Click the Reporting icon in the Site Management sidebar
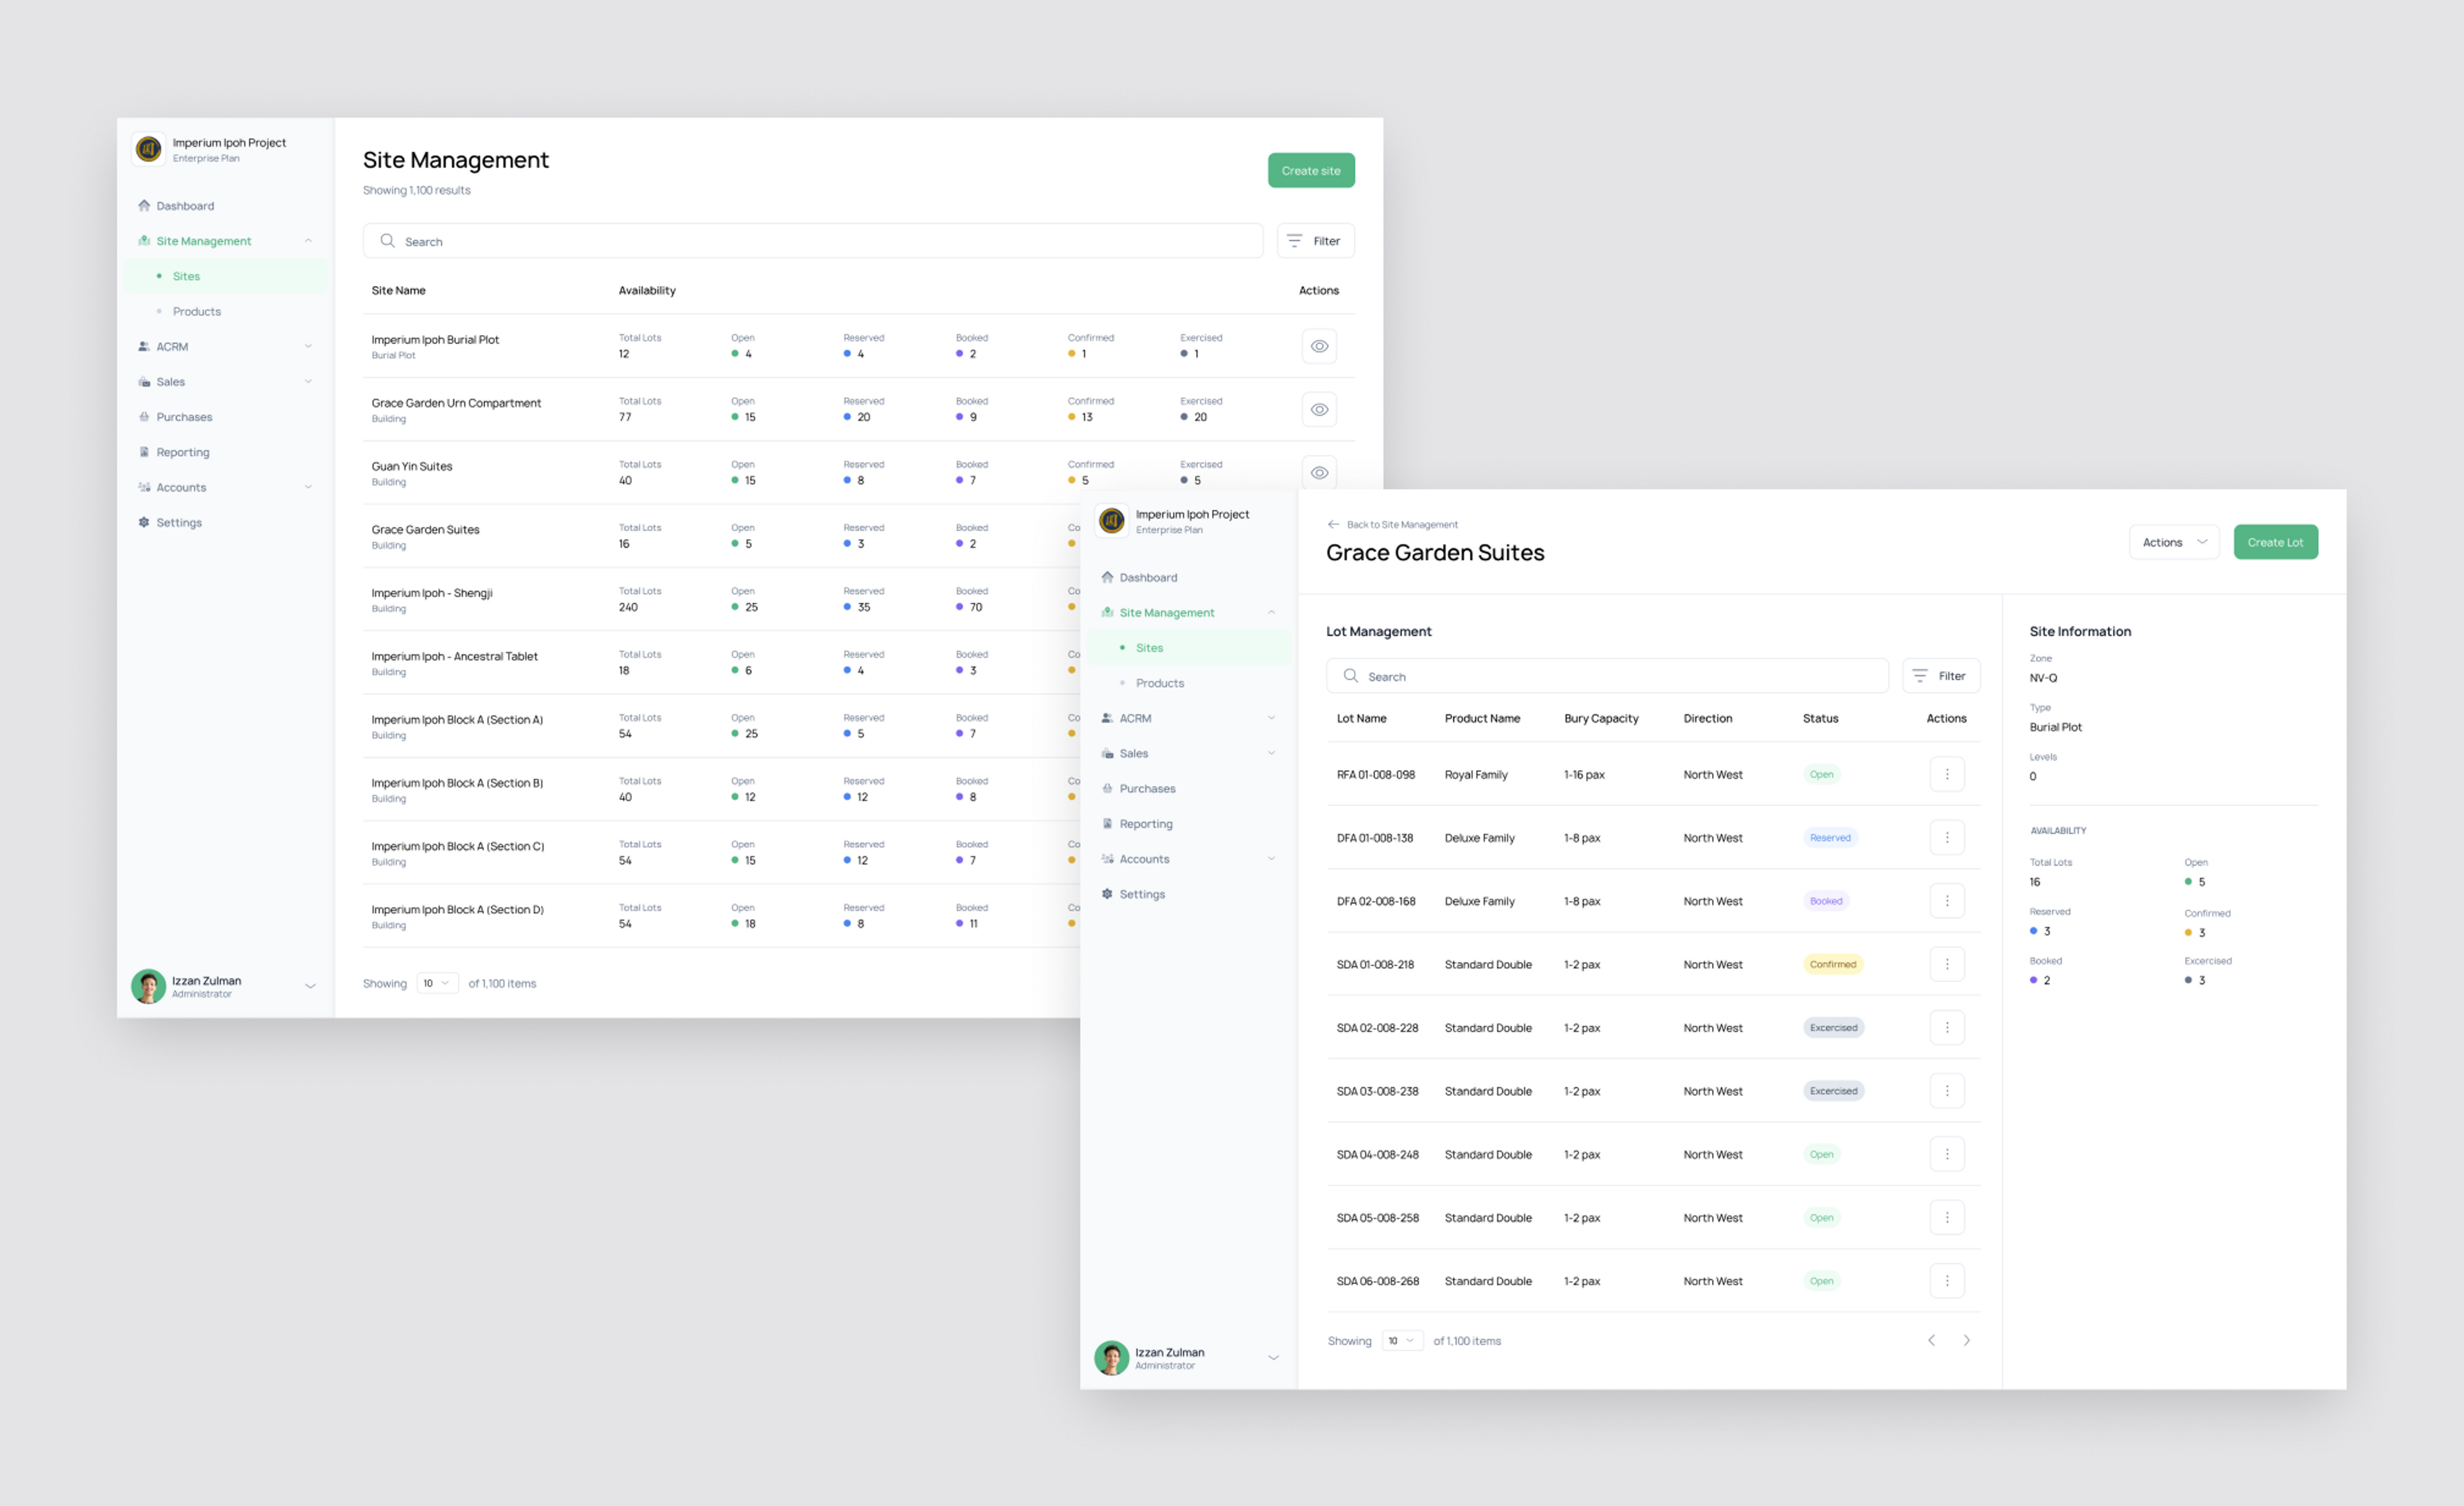The image size is (2464, 1506). (x=144, y=452)
